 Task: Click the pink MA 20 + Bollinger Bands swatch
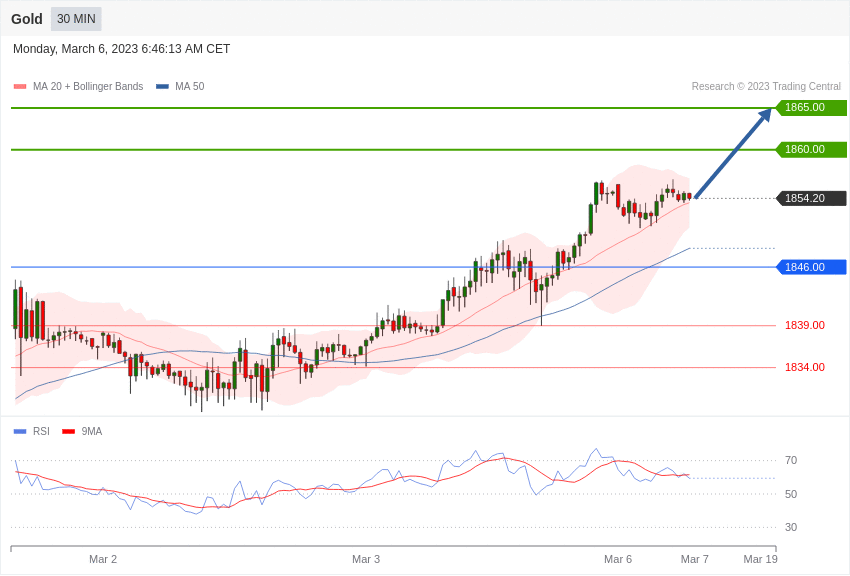pos(20,87)
